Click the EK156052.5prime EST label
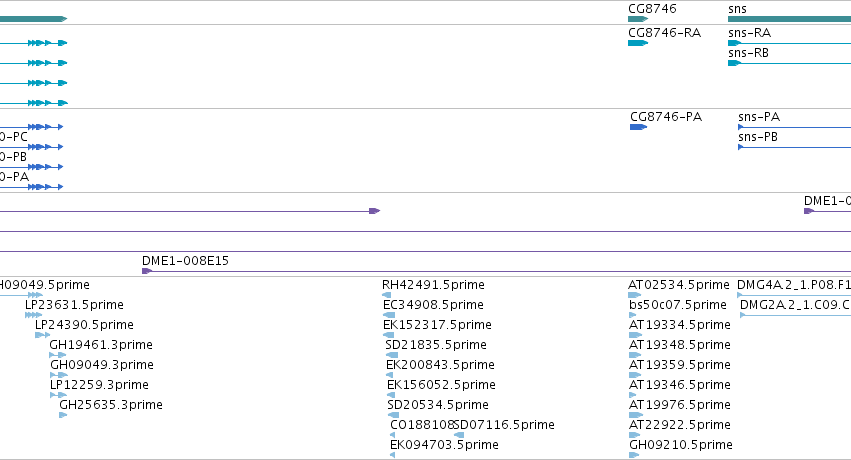The image size is (851, 460). [441, 385]
